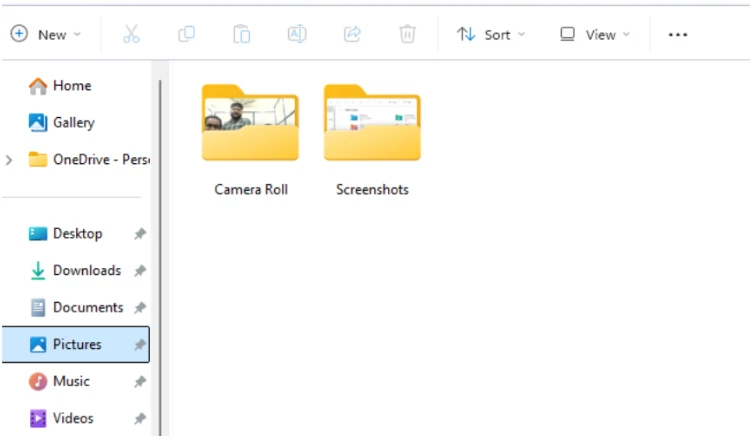Click the pin icon beside Videos
Viewport: 750px width, 436px height.
[x=140, y=419]
